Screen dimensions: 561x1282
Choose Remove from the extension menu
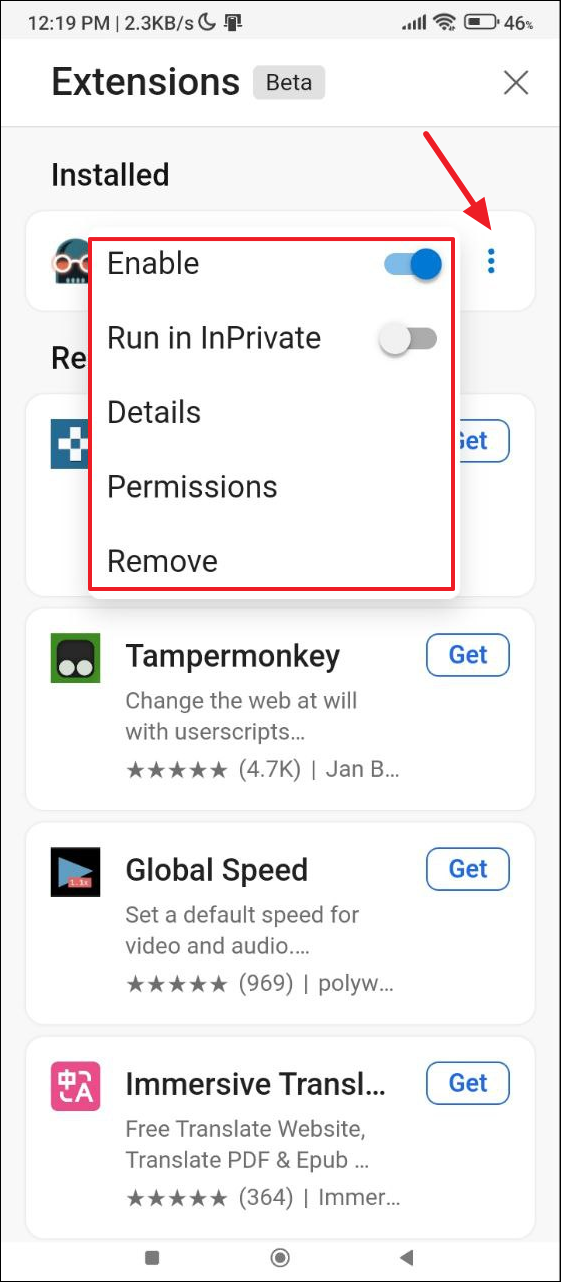(x=162, y=561)
